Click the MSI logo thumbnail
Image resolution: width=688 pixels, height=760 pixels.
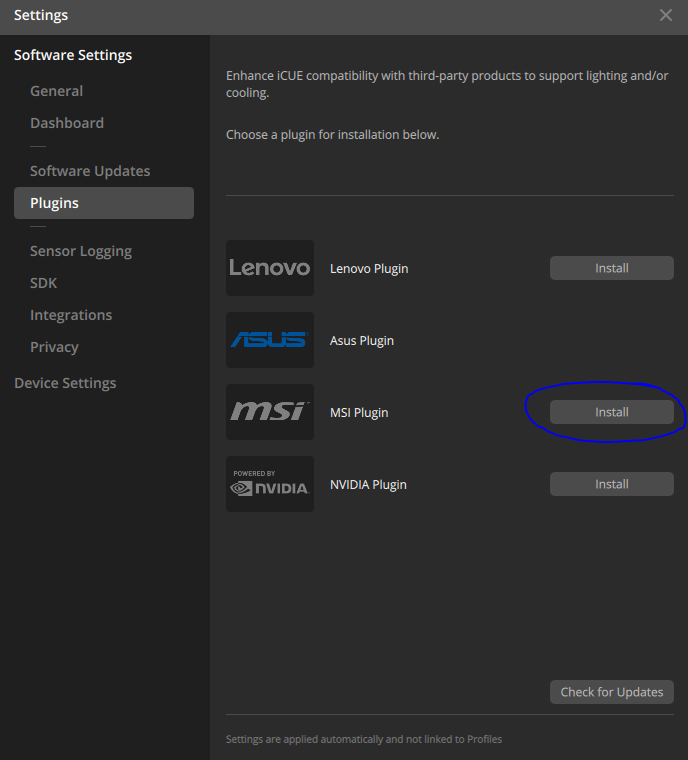click(270, 412)
